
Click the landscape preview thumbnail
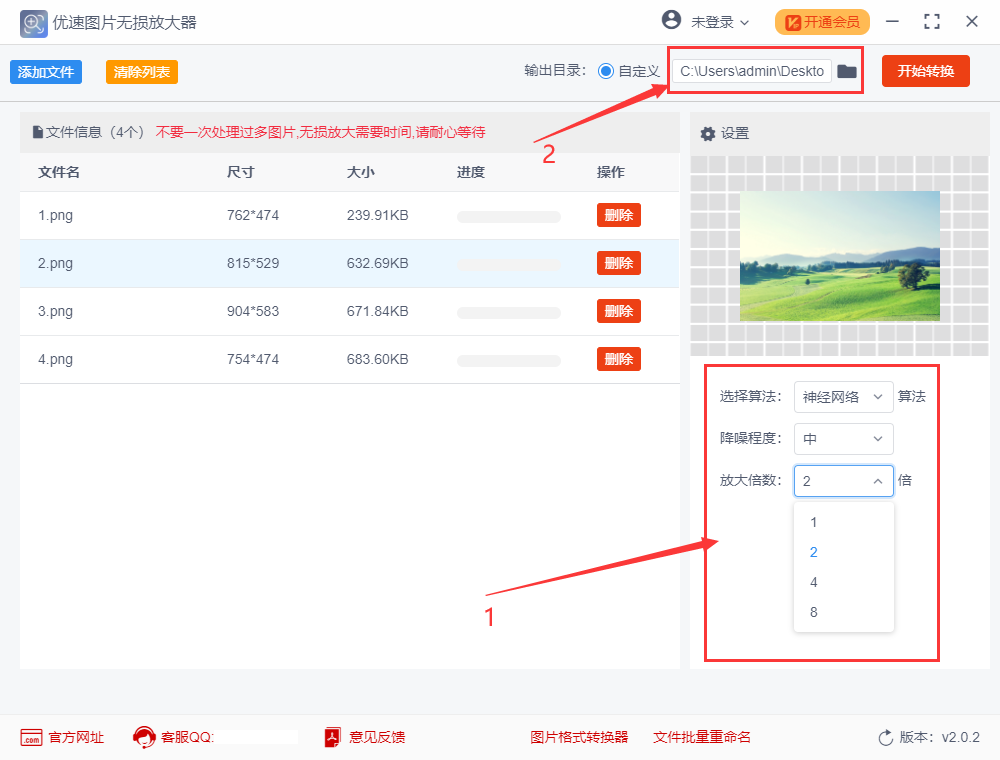point(839,256)
